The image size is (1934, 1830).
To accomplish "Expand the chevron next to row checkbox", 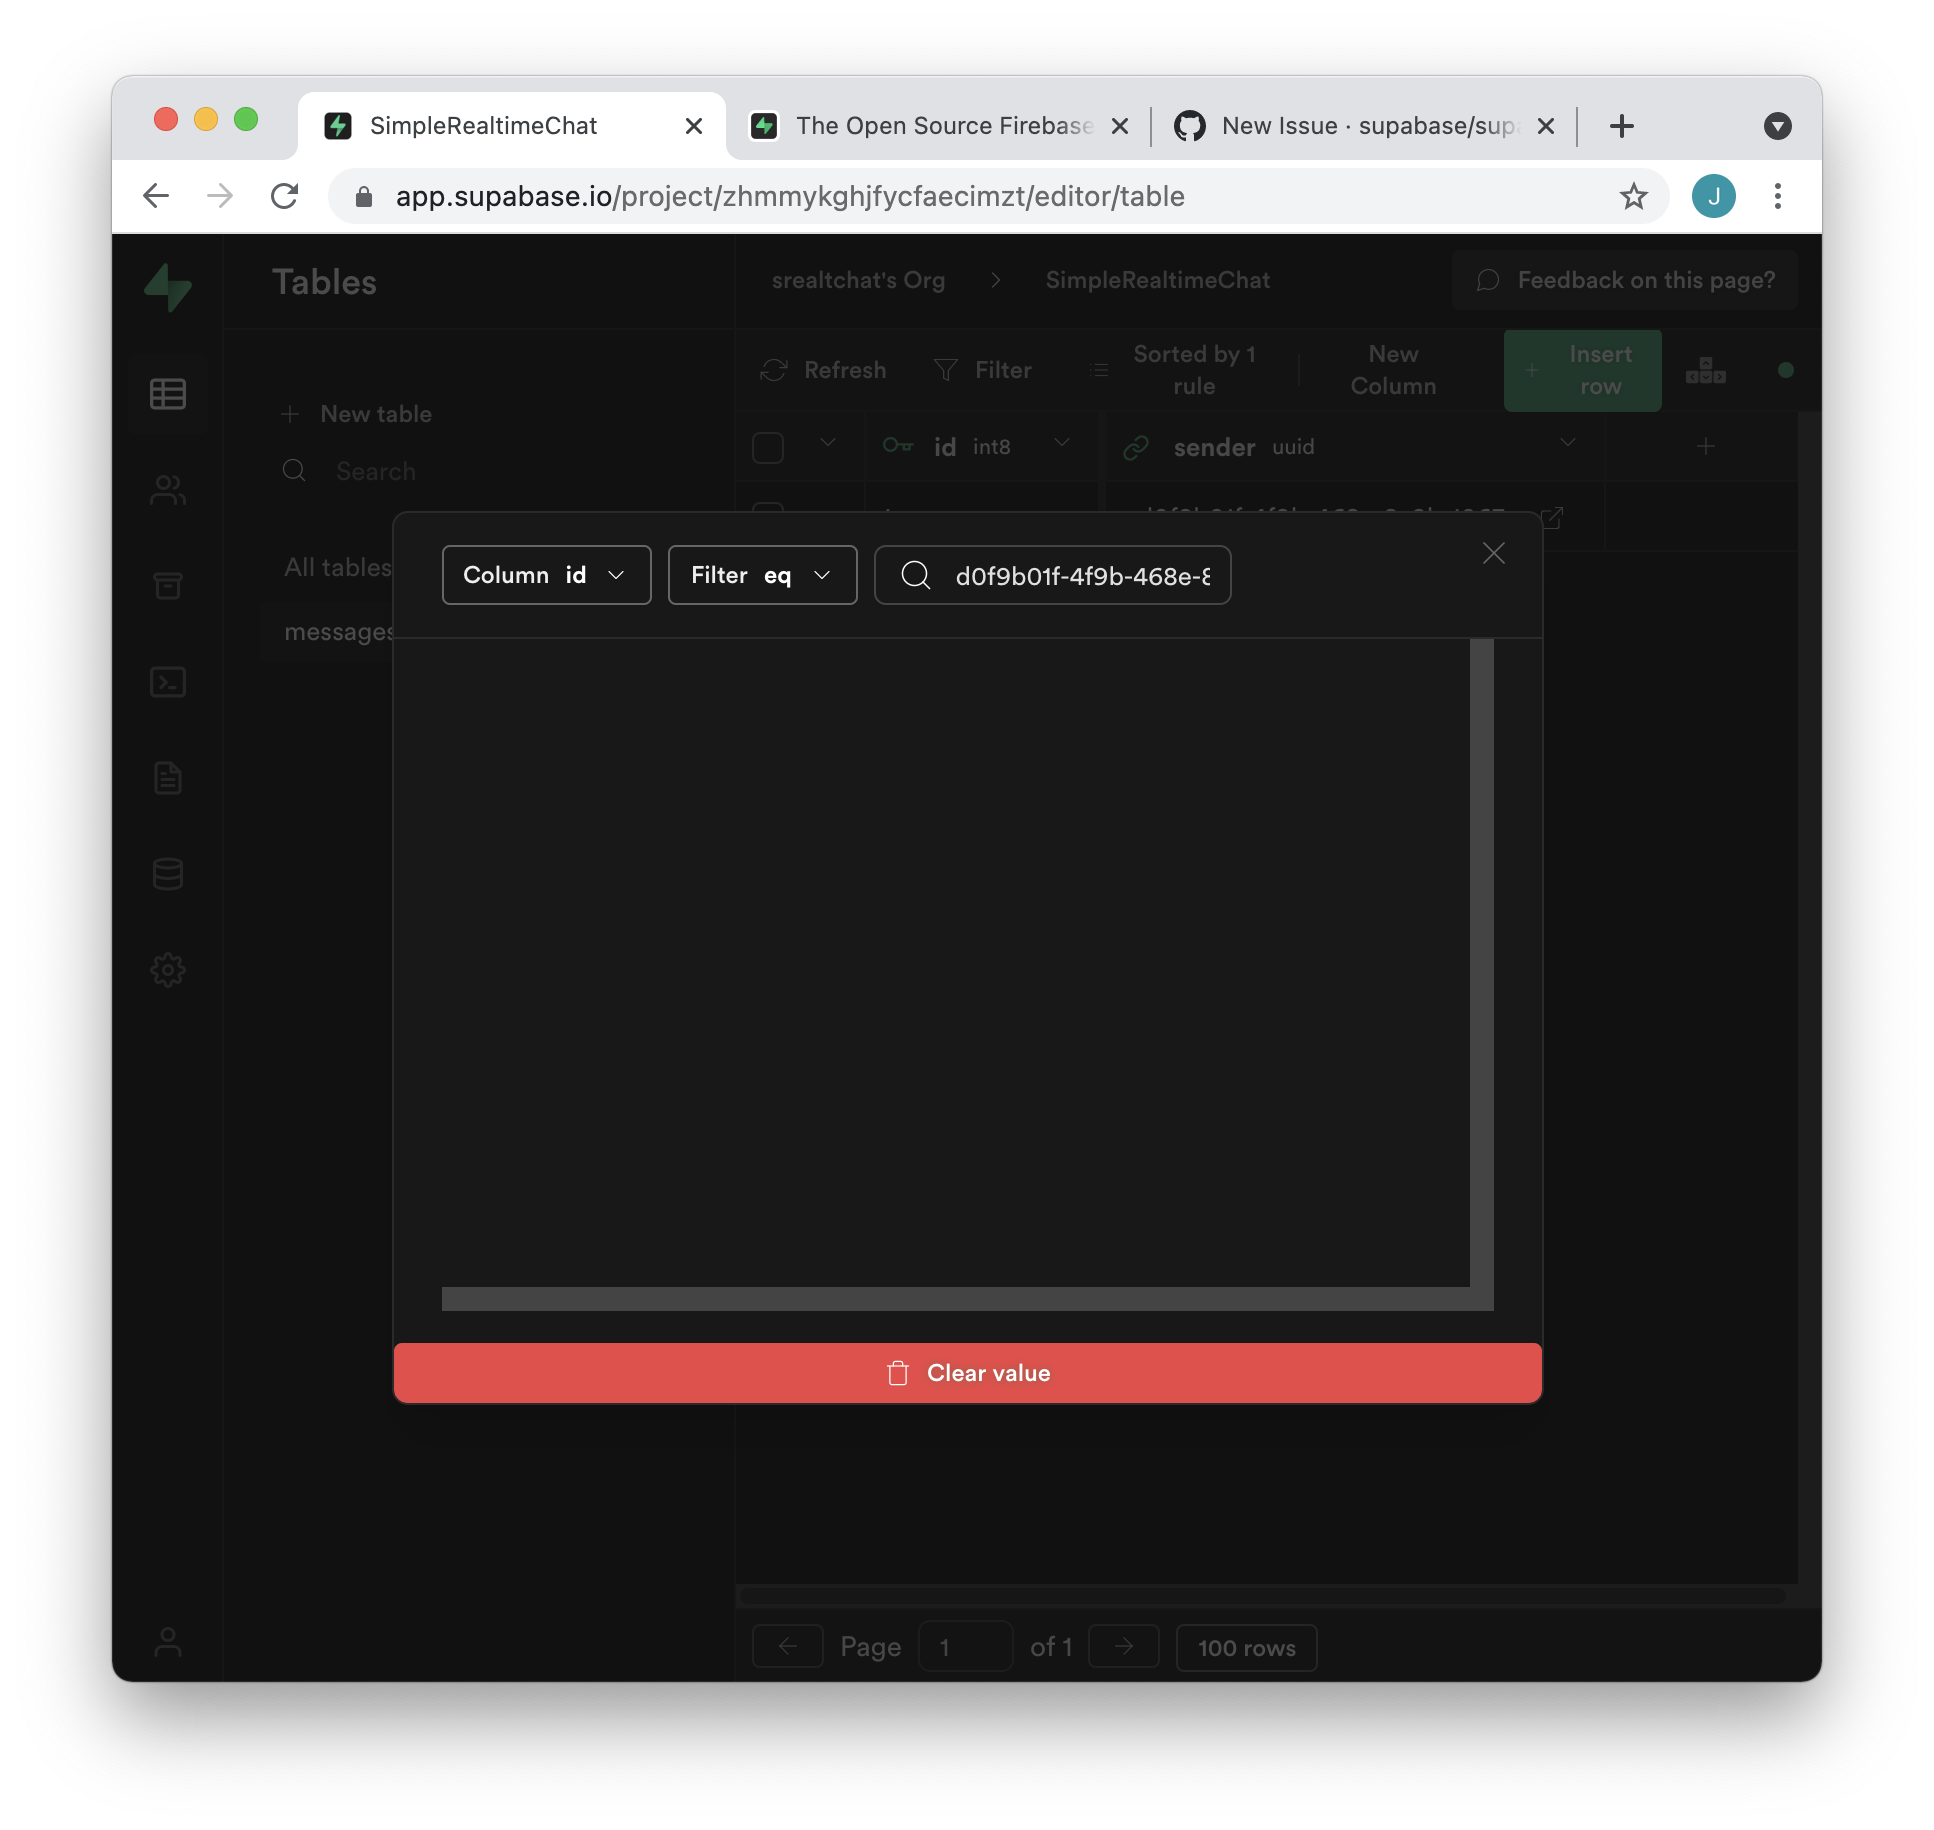I will pyautogui.click(x=828, y=443).
